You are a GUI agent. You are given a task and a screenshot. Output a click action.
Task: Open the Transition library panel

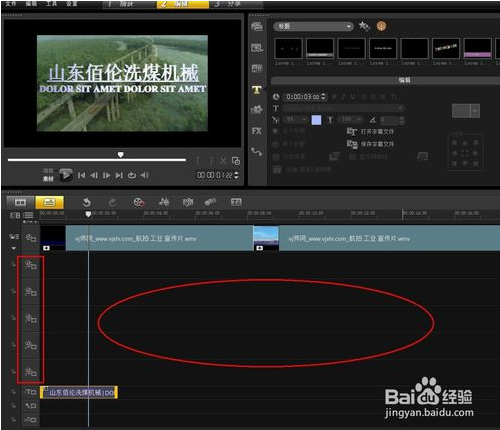tap(257, 68)
